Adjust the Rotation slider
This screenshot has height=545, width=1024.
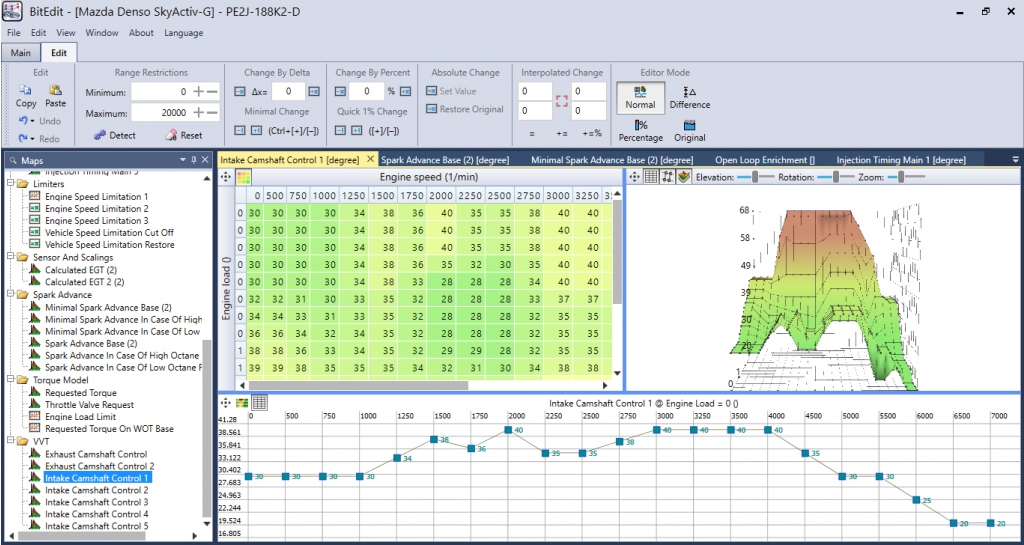click(x=836, y=177)
